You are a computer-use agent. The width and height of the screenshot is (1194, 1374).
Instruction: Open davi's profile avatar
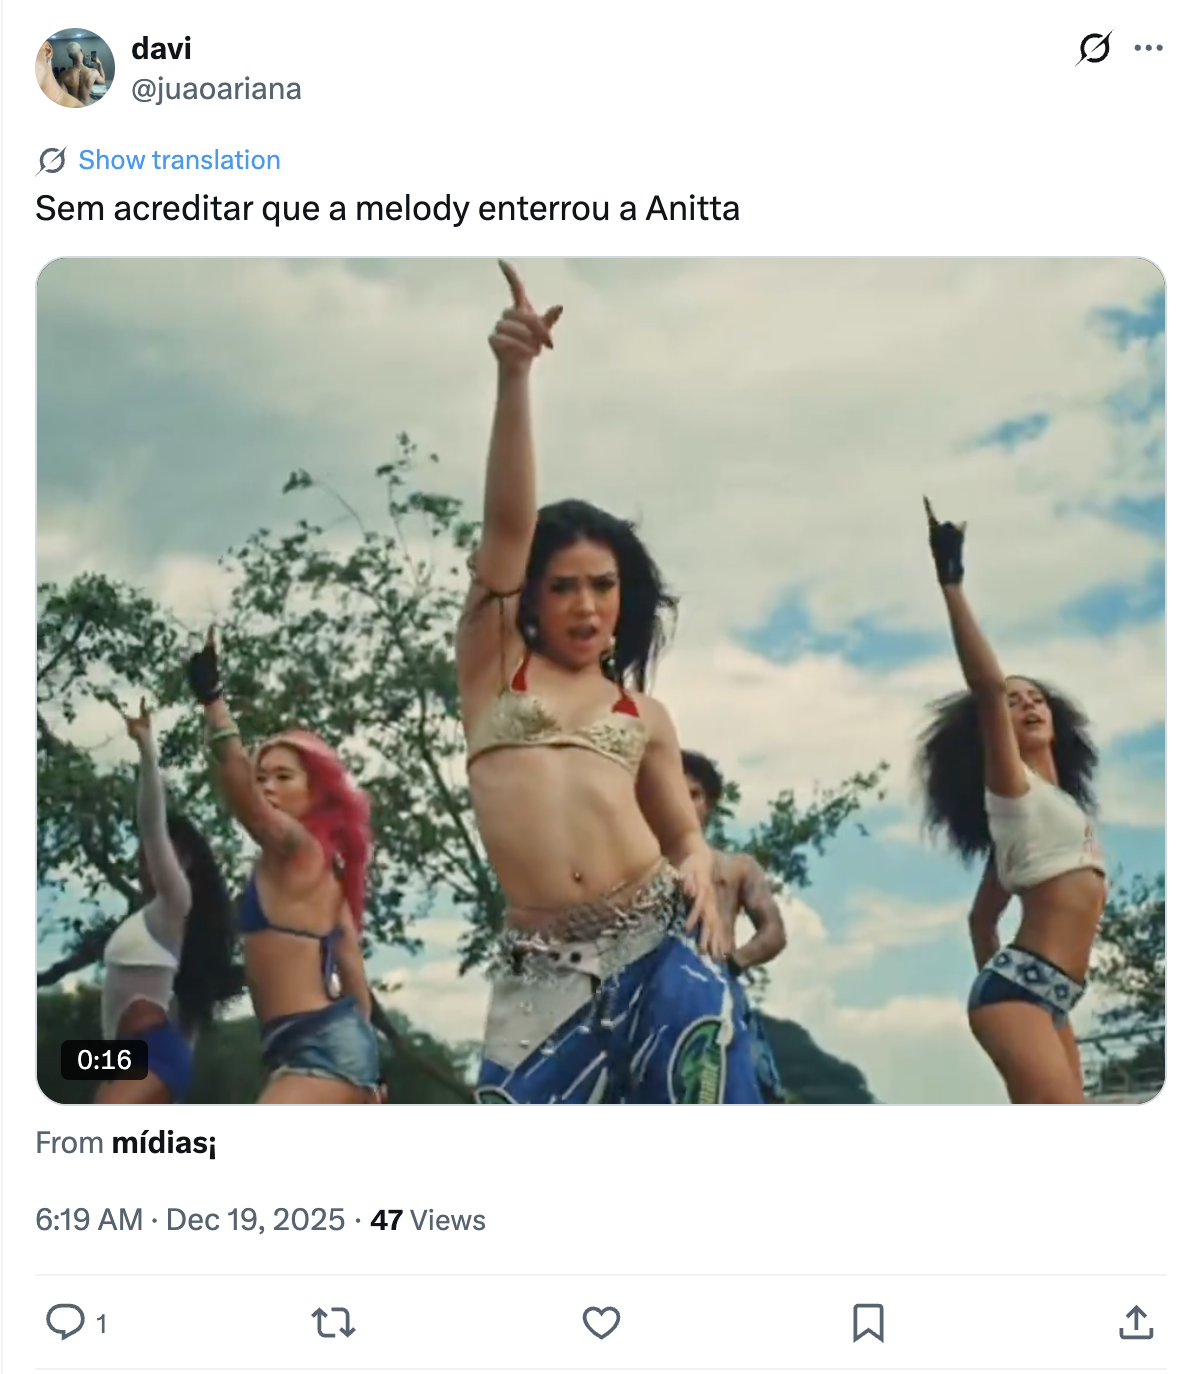pyautogui.click(x=75, y=68)
